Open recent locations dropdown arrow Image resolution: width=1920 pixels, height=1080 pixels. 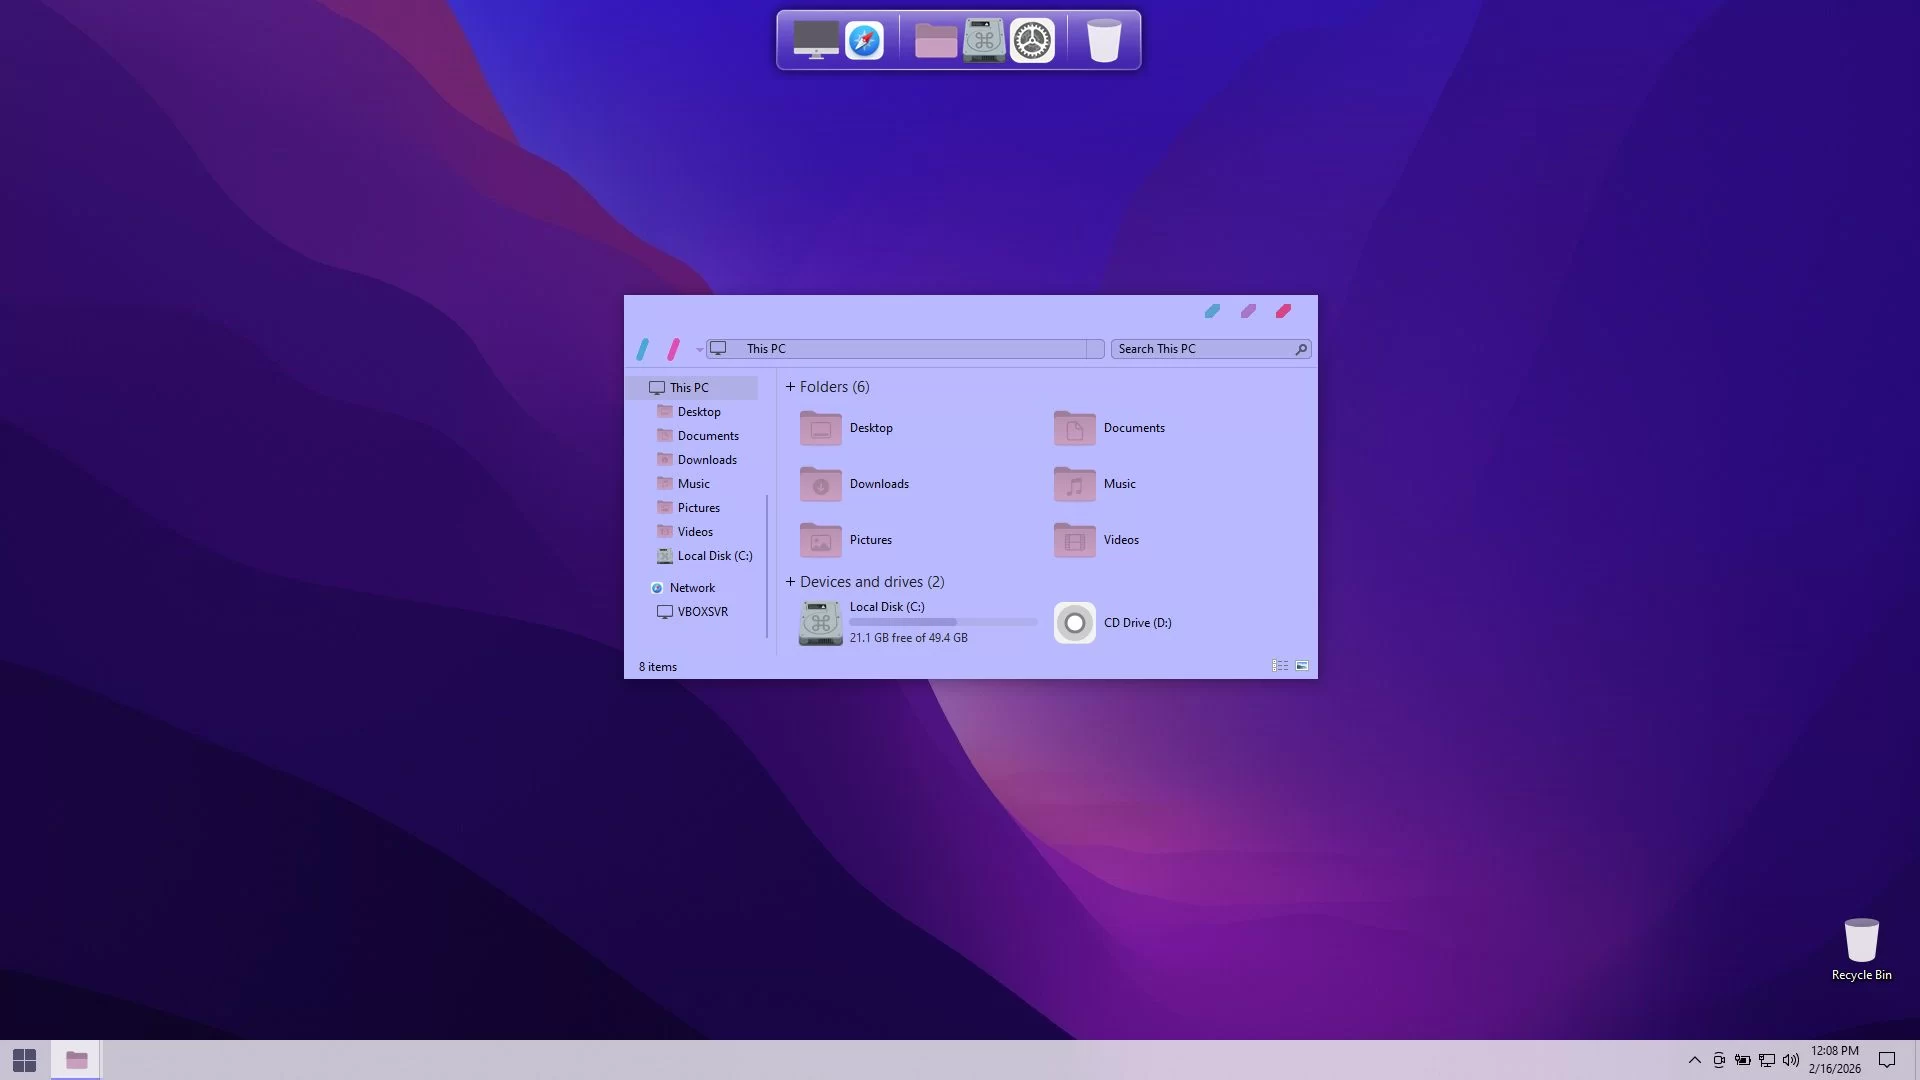tap(699, 350)
